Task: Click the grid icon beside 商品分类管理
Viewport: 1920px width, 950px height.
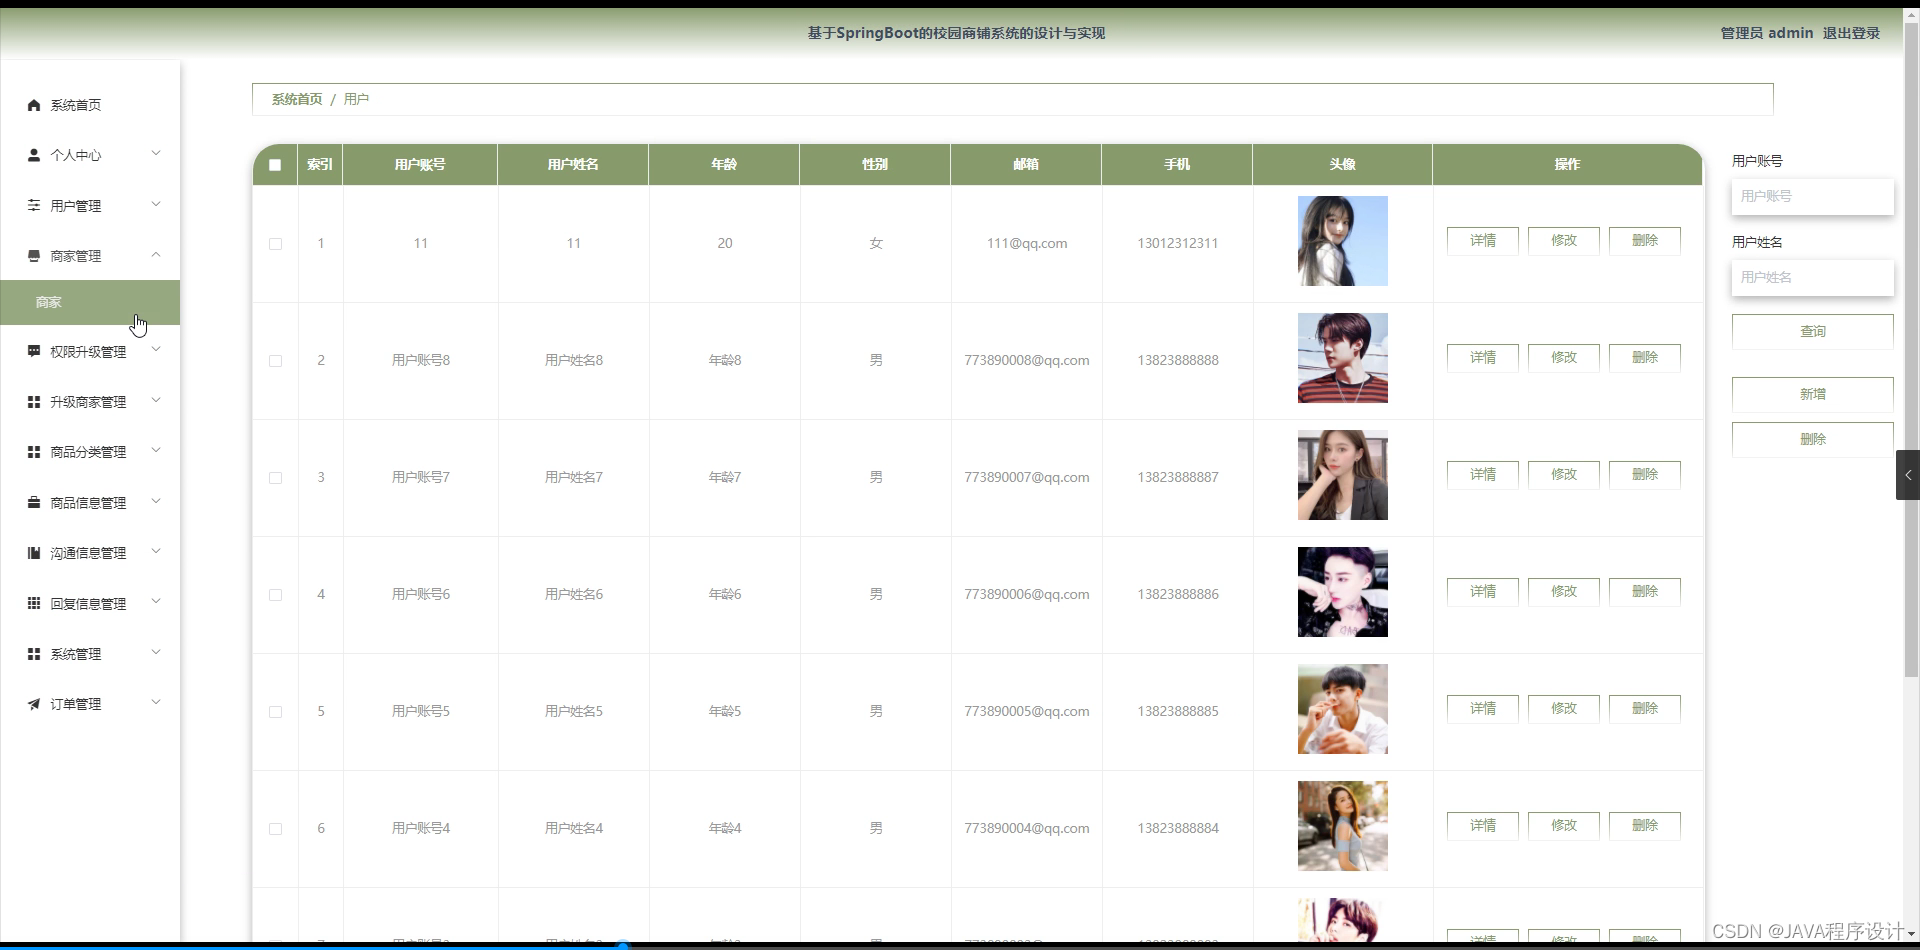Action: pos(34,452)
